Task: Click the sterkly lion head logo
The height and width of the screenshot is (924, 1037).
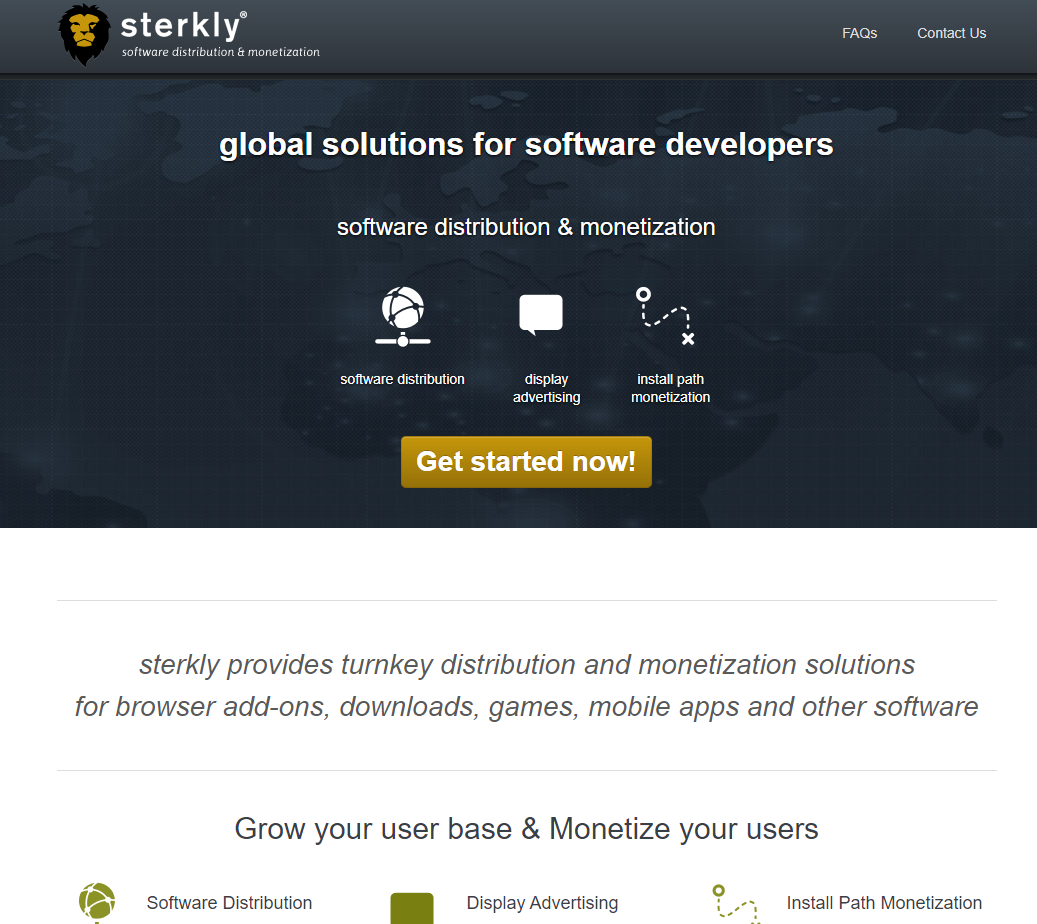Action: [84, 35]
